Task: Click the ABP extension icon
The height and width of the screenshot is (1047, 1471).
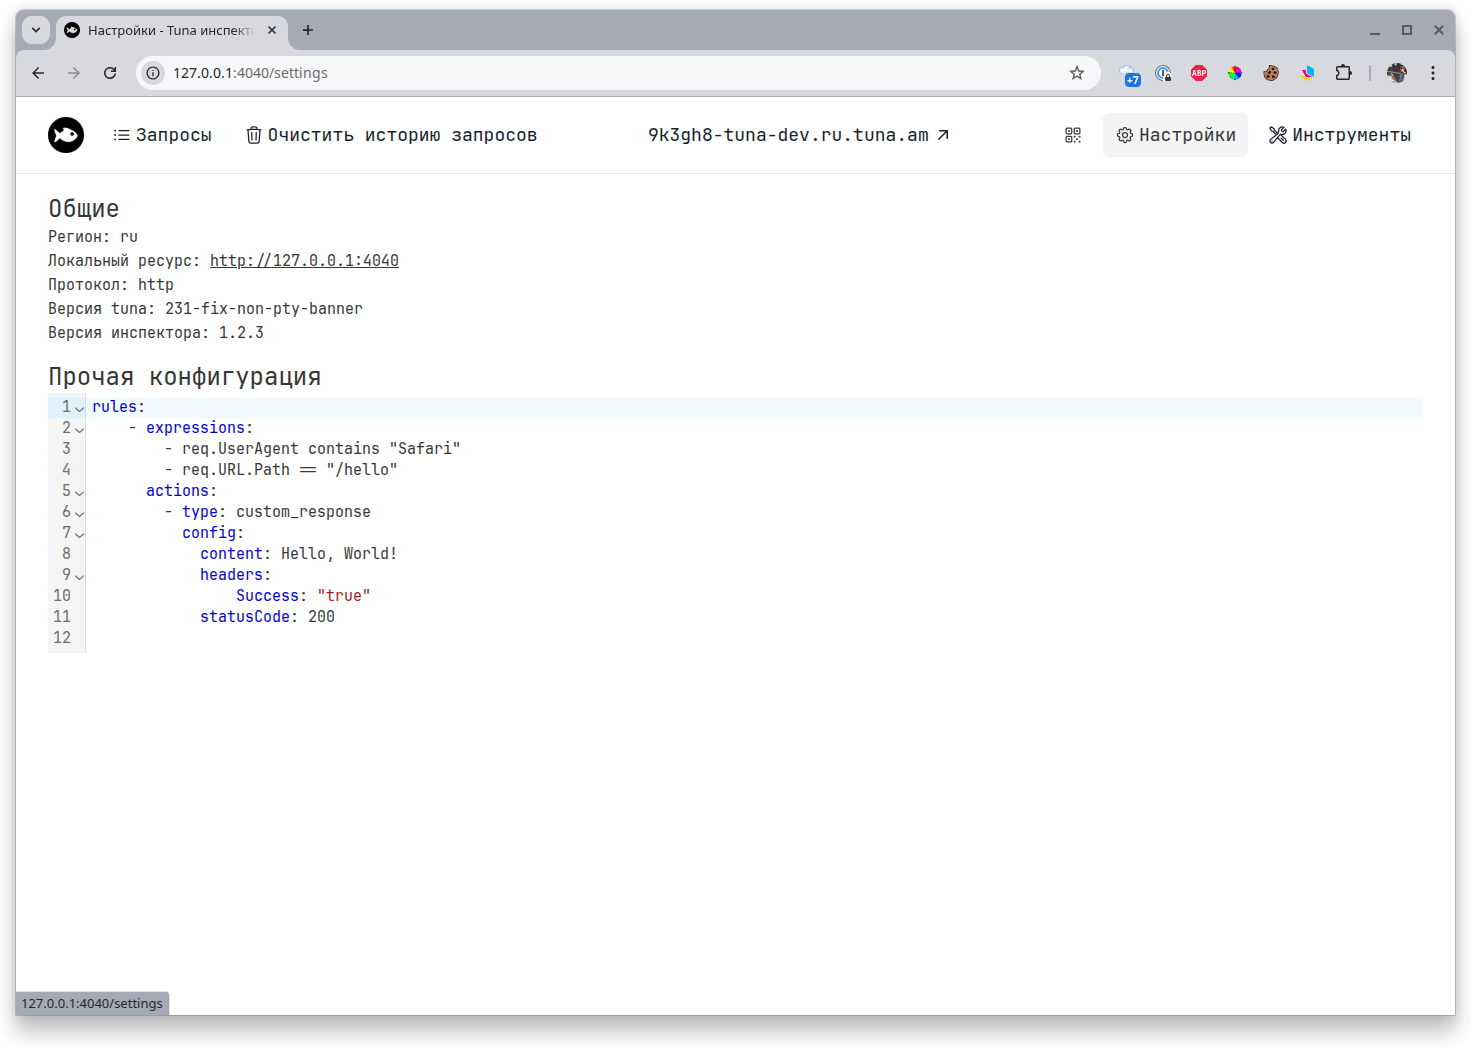Action: [x=1199, y=73]
